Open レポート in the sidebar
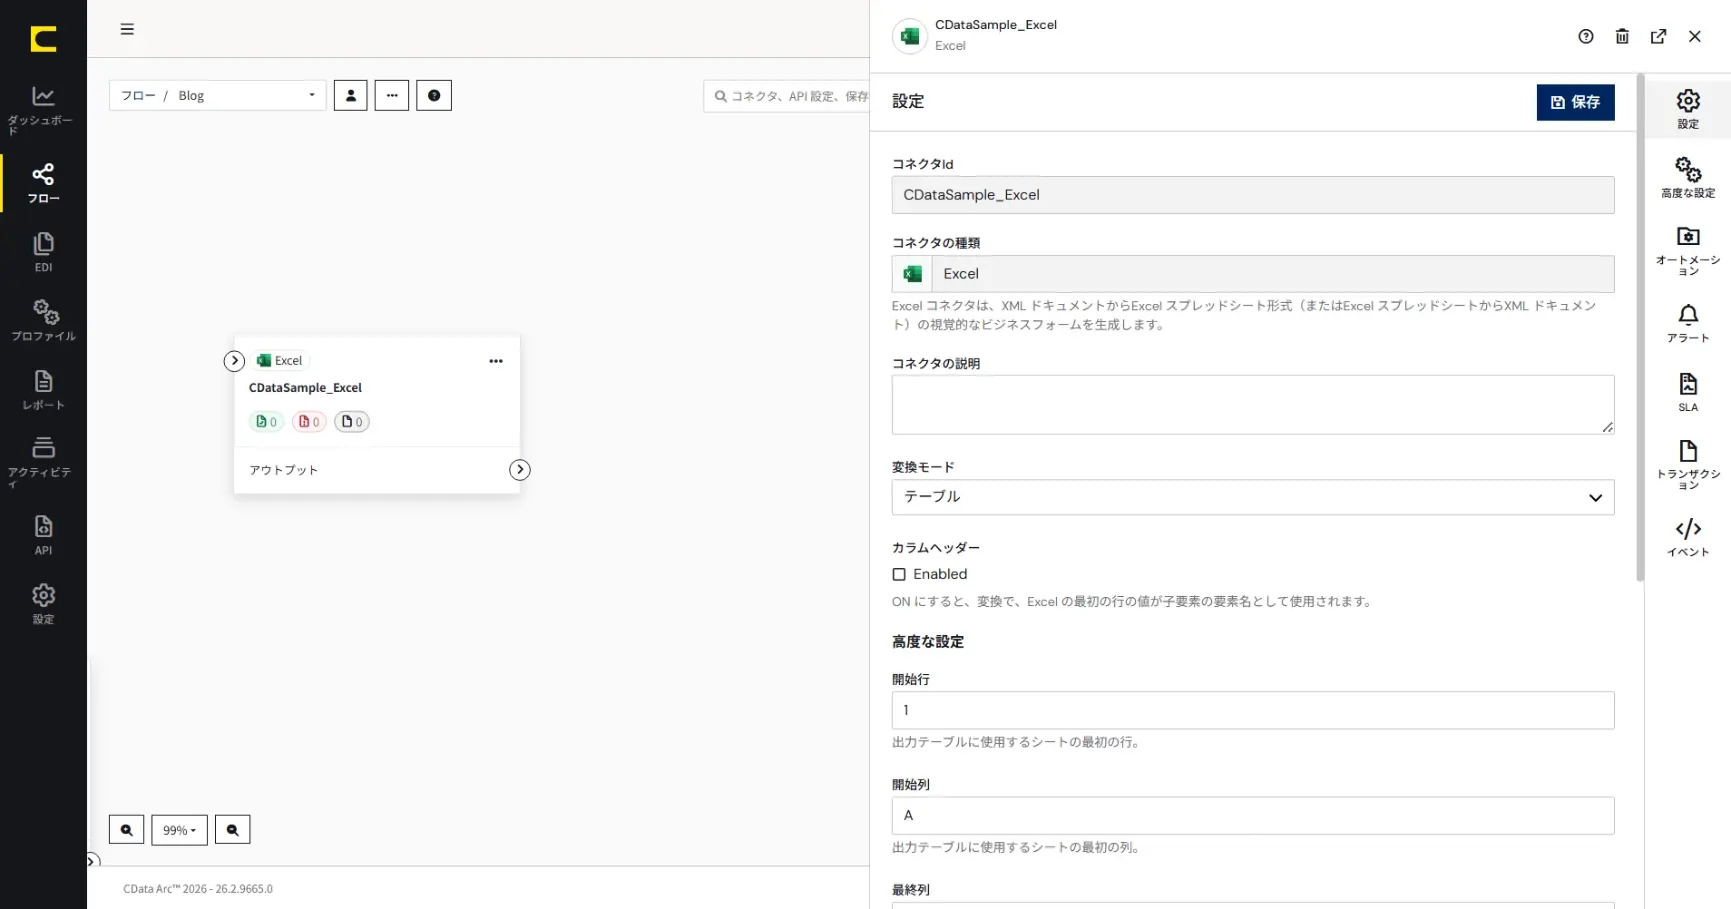The image size is (1731, 909). coord(43,390)
